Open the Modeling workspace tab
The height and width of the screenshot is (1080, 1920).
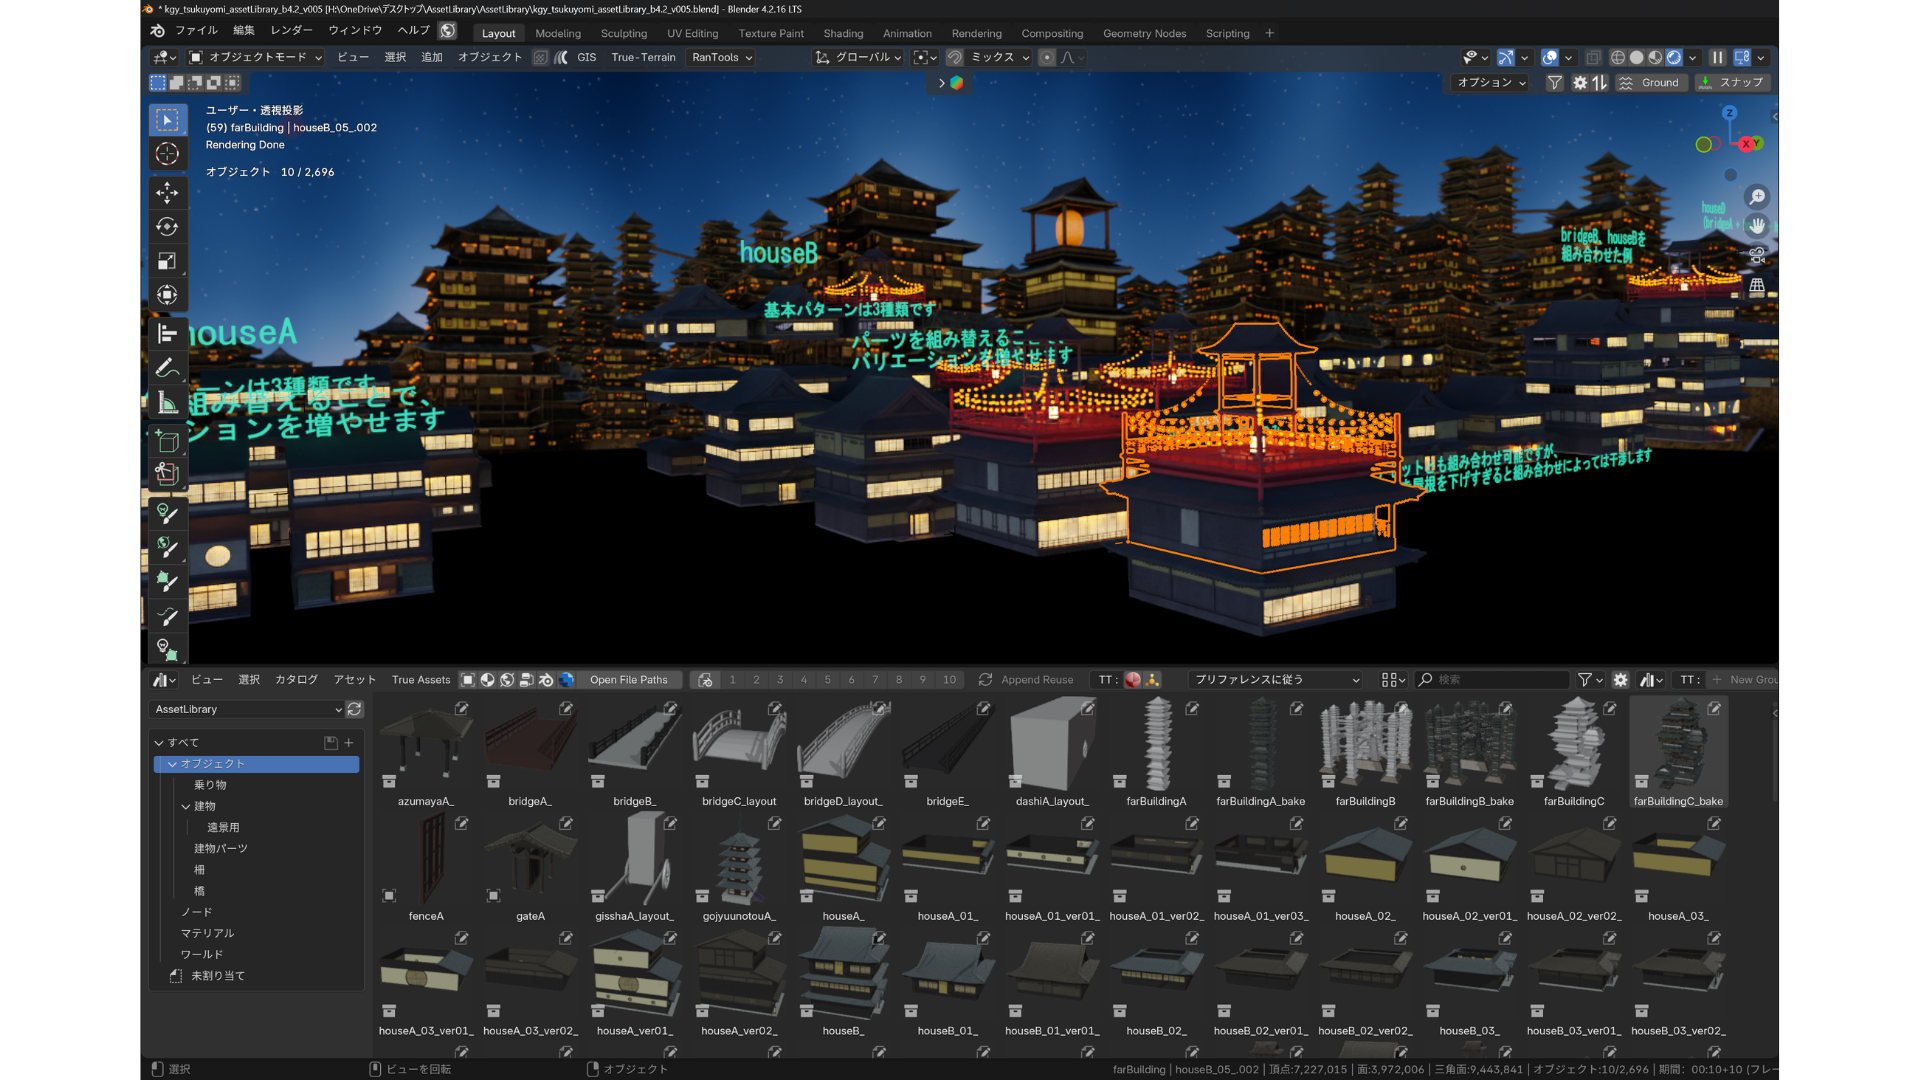[x=558, y=33]
